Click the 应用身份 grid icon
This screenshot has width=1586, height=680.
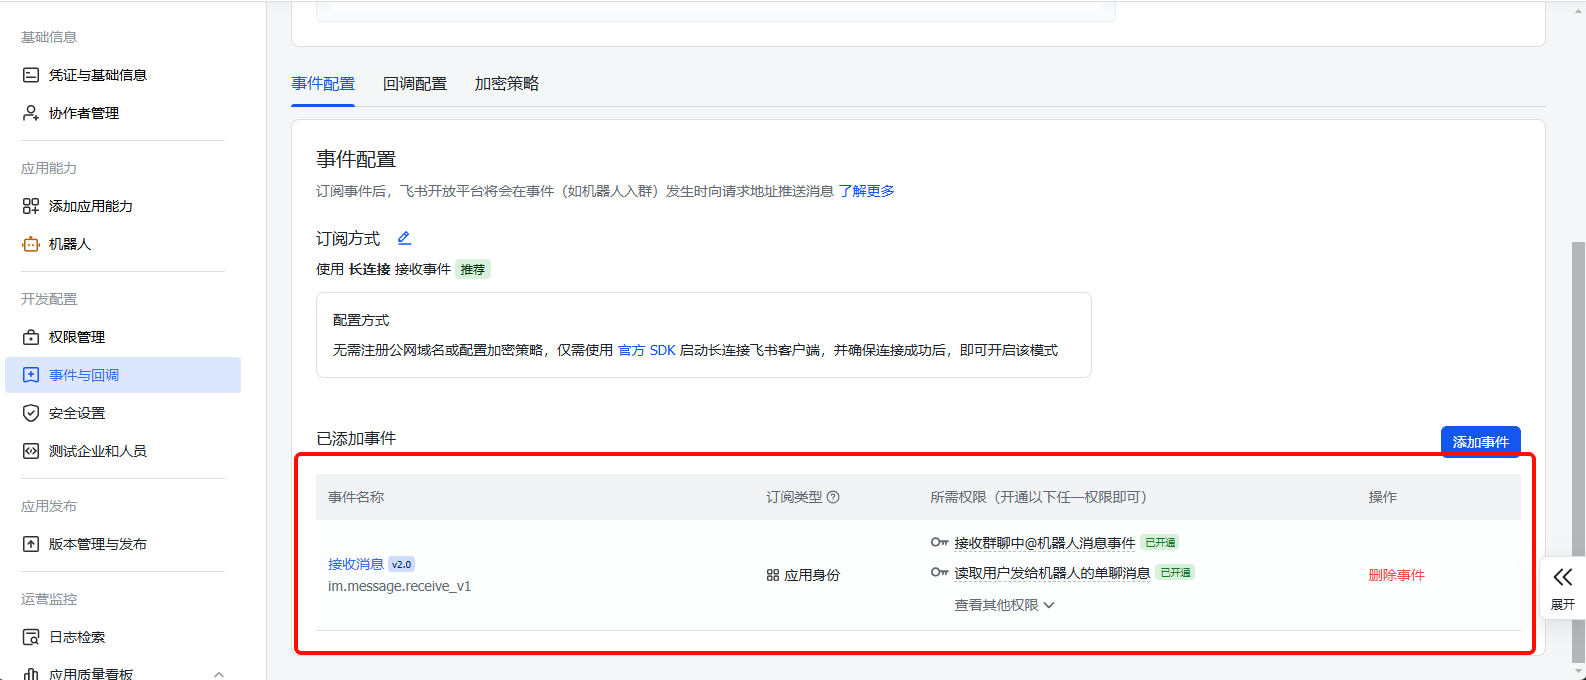tap(773, 575)
